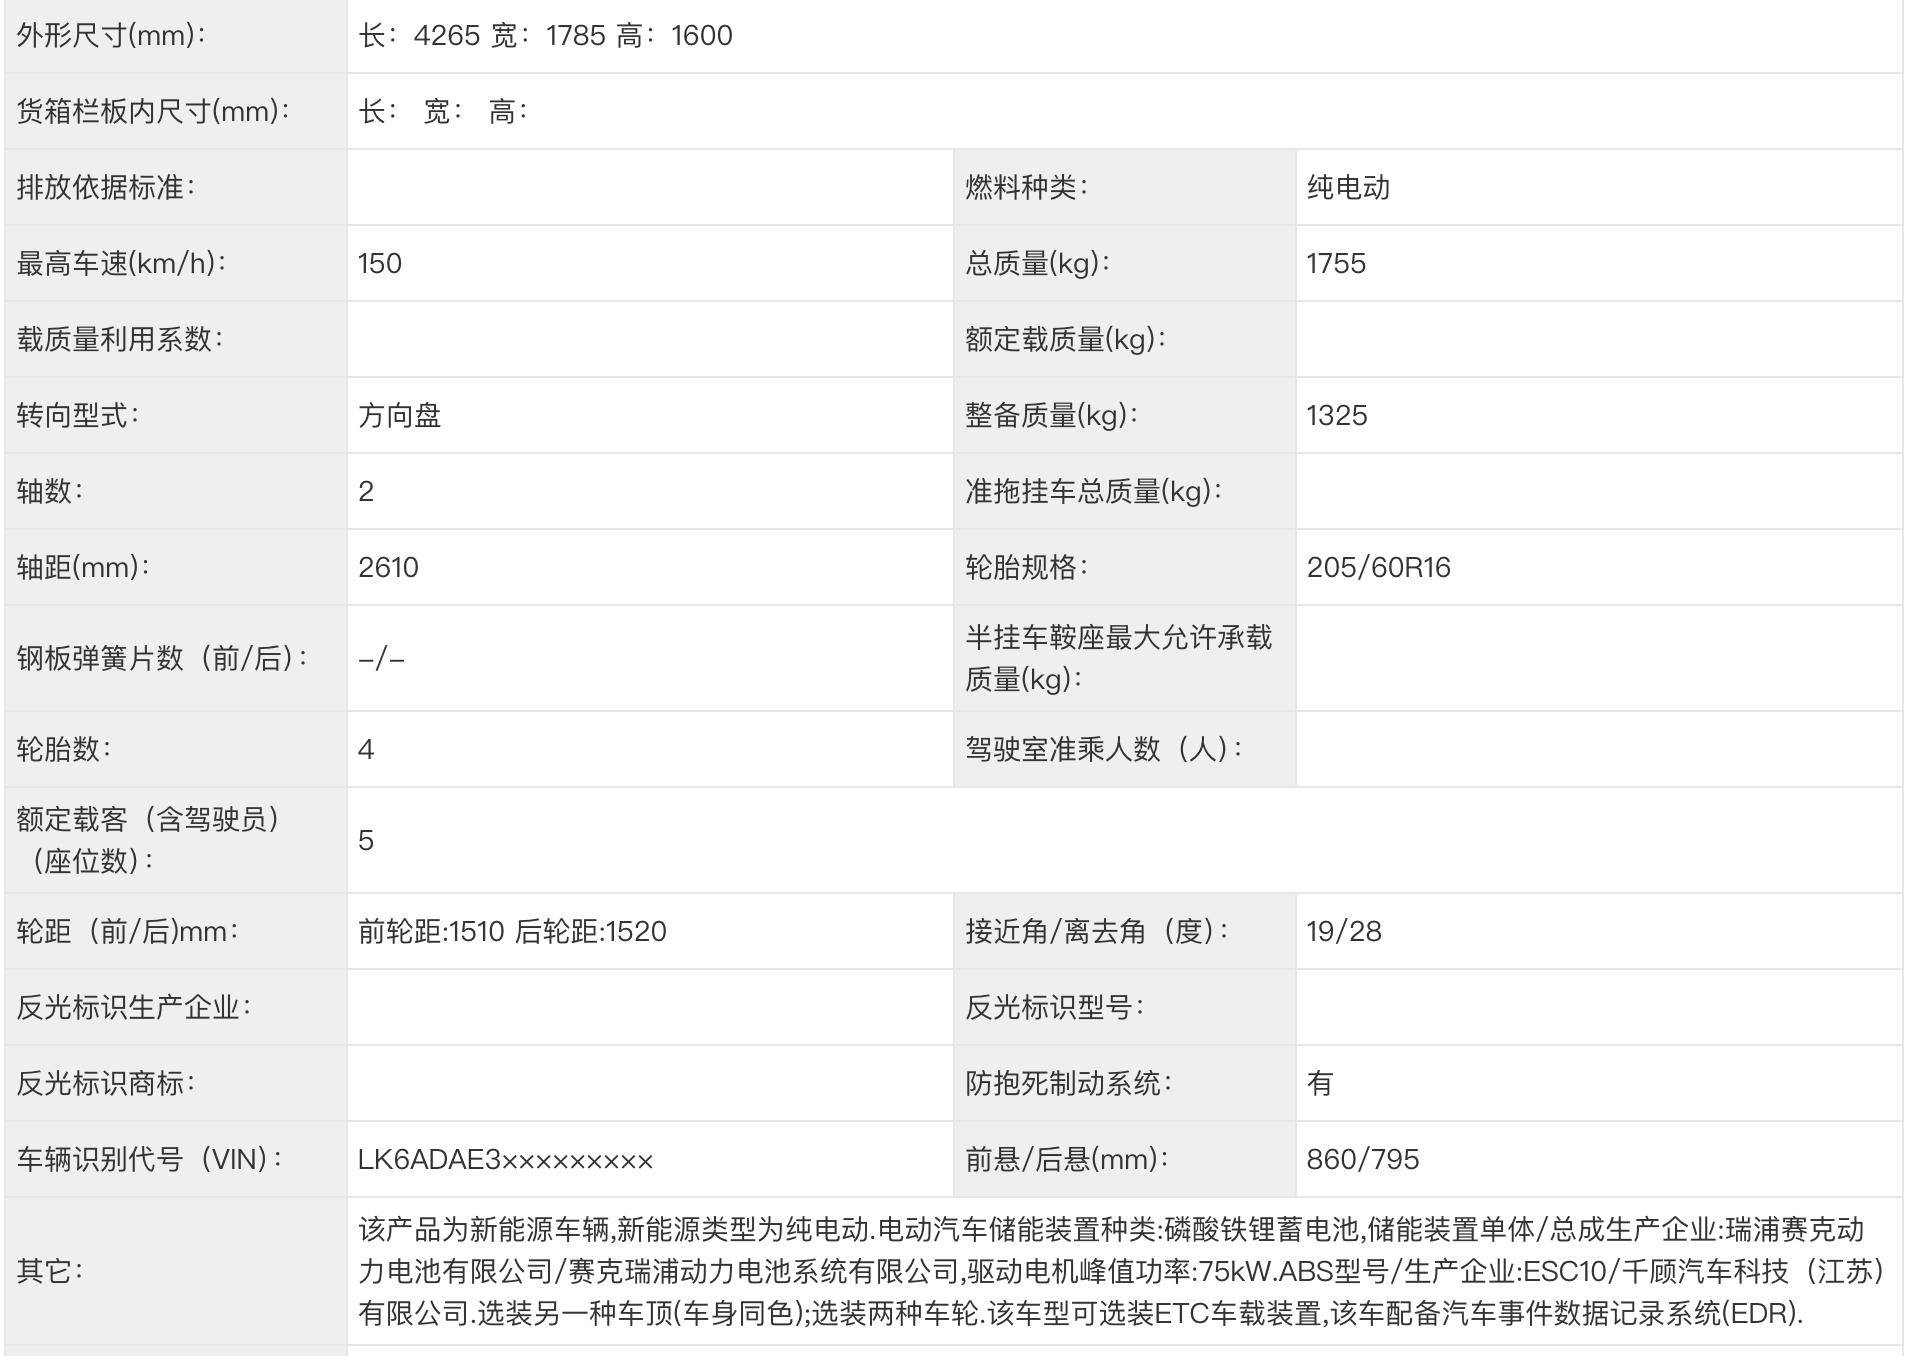Select dimensions value 长:4265 宽:1785 高:1600
Screen dimensions: 1932x1356
(x=545, y=36)
